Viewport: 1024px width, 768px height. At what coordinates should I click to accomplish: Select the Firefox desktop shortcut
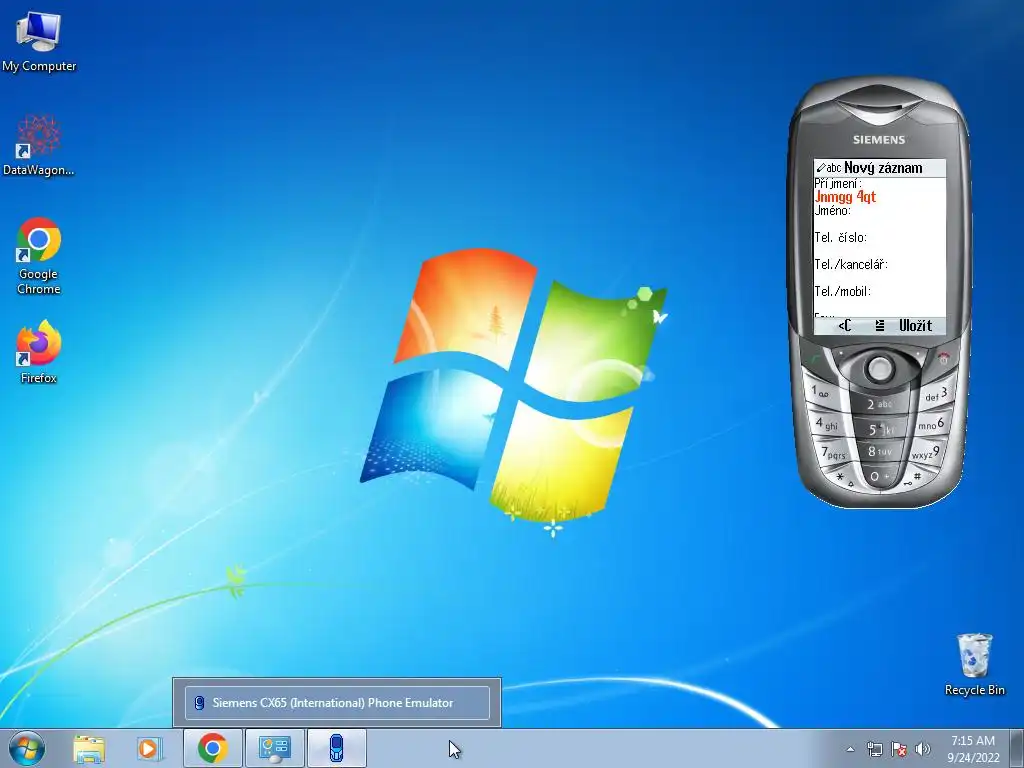[x=39, y=351]
